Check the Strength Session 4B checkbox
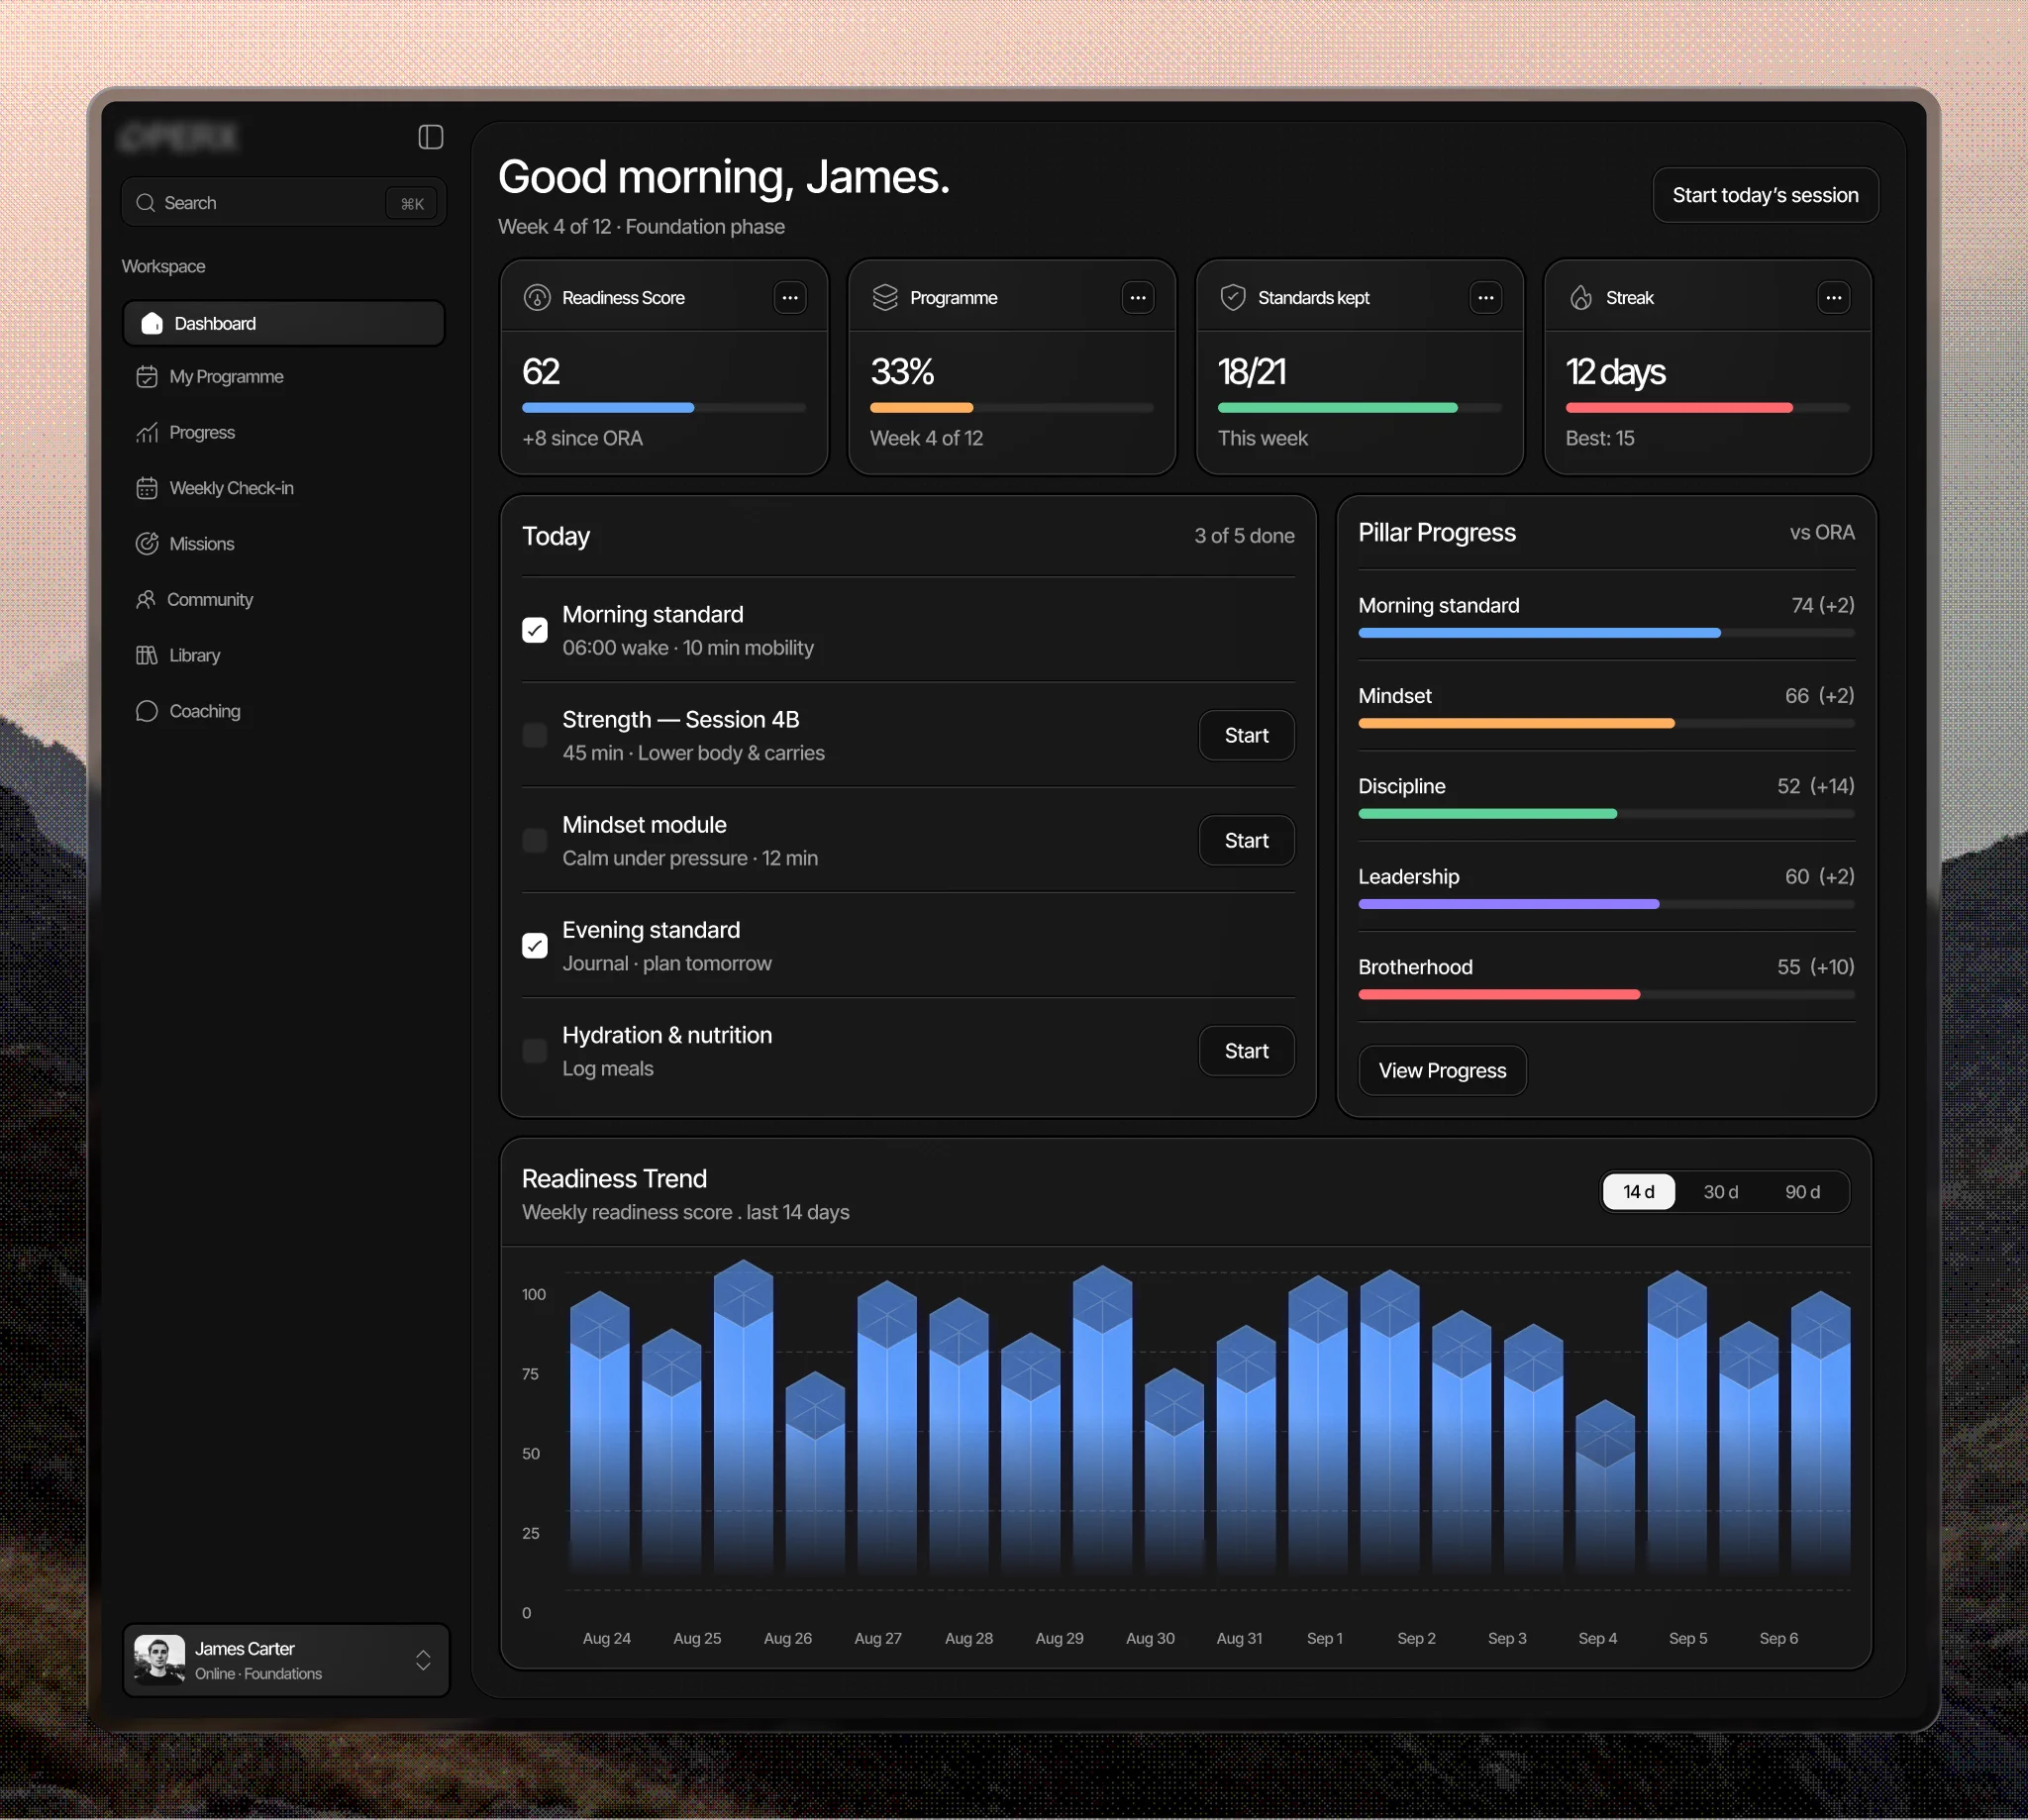 point(535,735)
